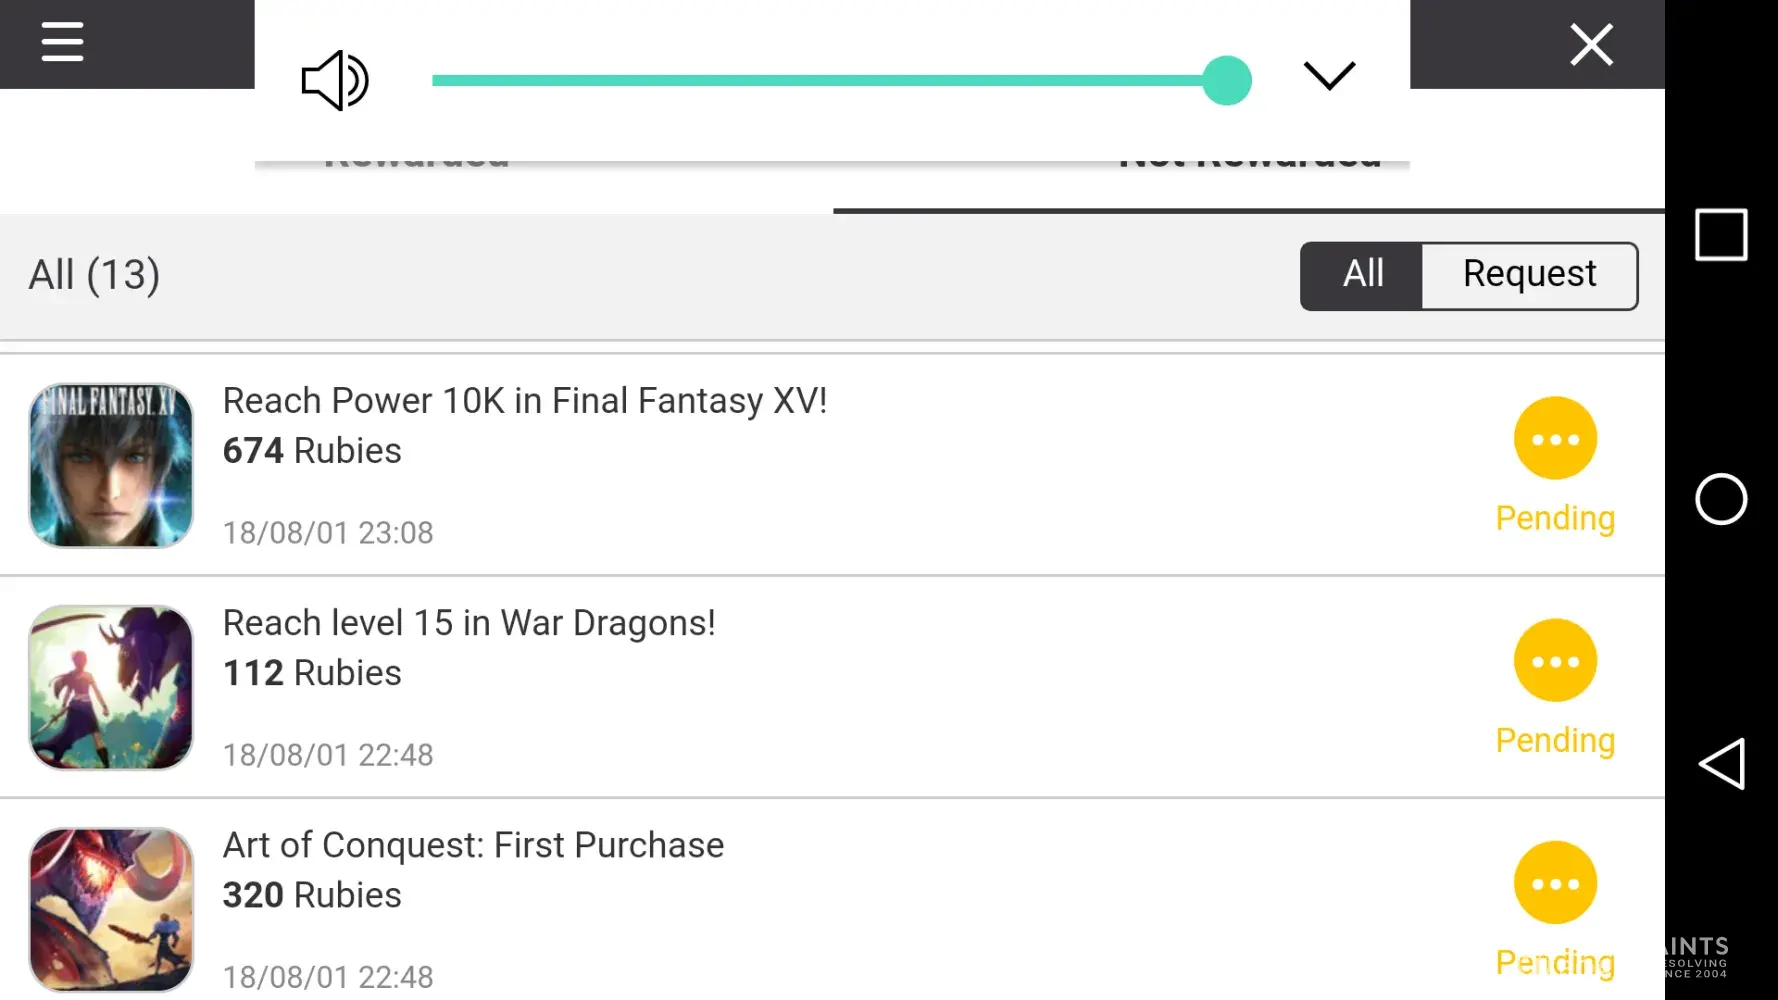The width and height of the screenshot is (1778, 1000).
Task: Click pending status icon for Art of Conquest
Action: pyautogui.click(x=1555, y=883)
